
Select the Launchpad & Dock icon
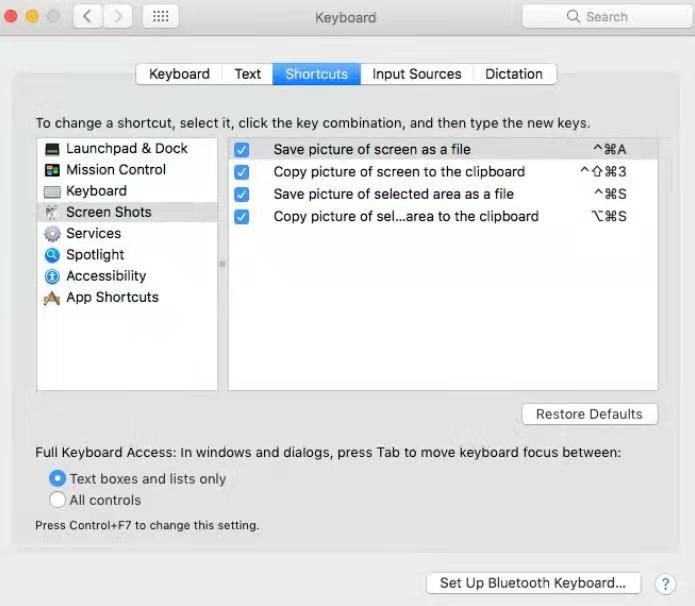point(52,149)
